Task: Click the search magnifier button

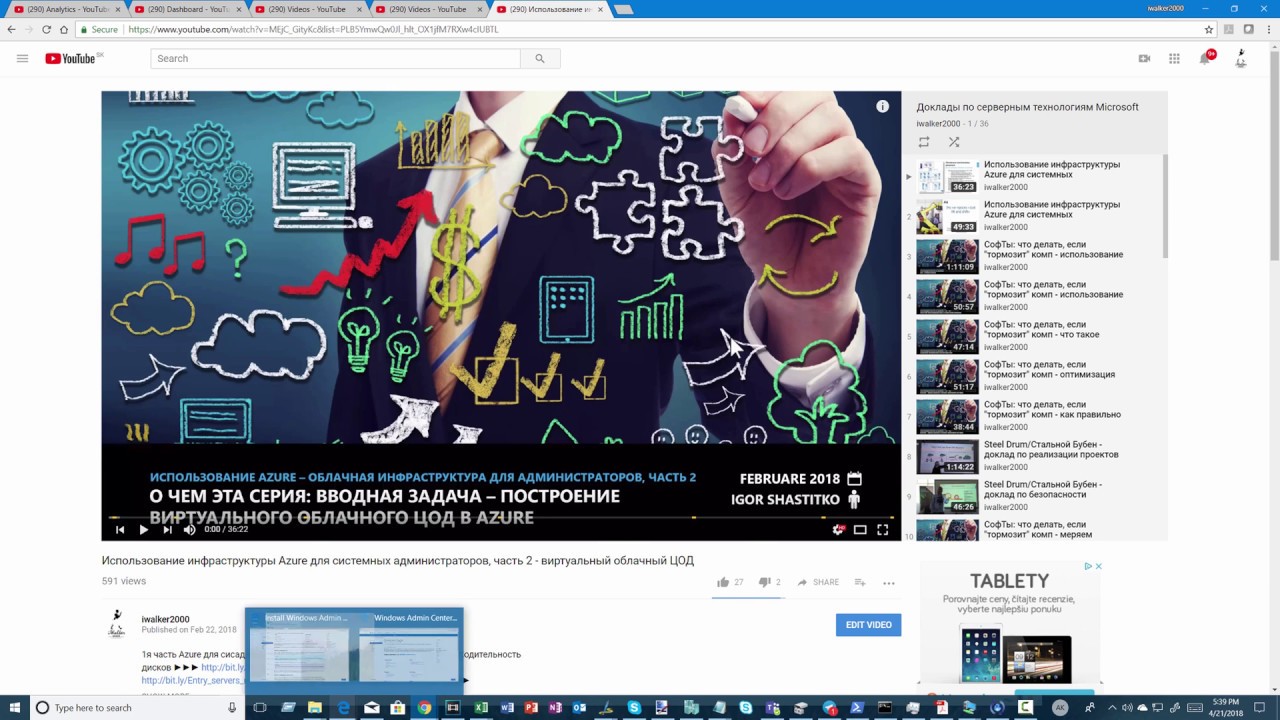Action: pos(540,58)
